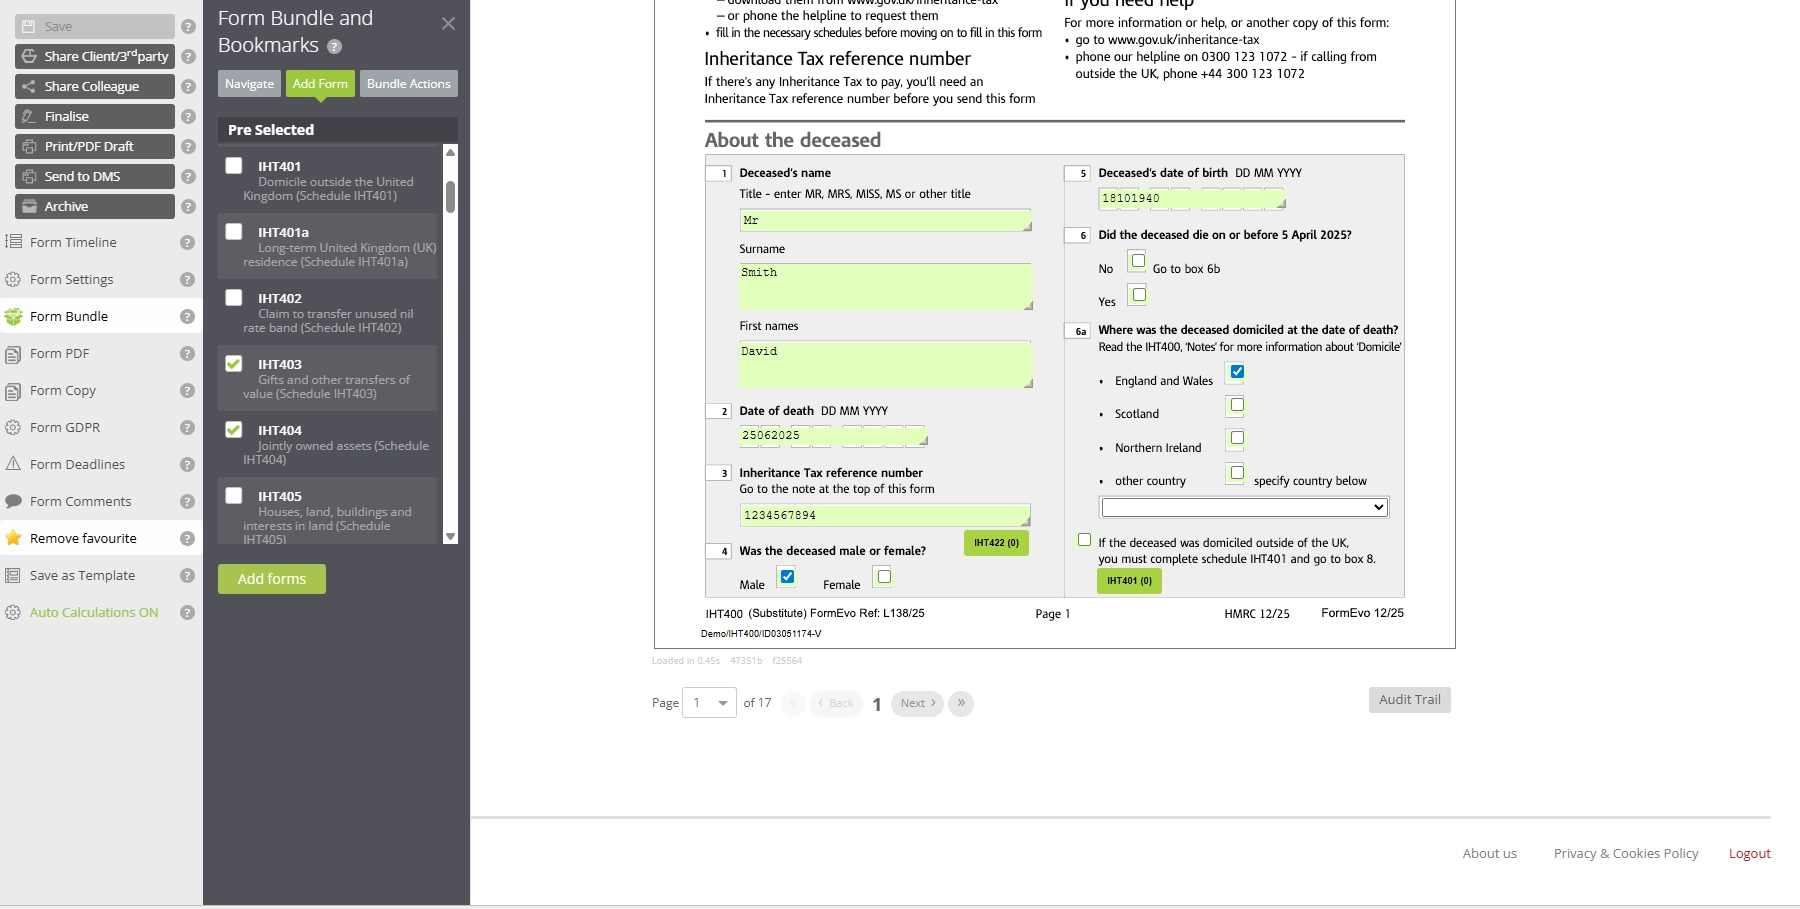
Task: Switch to the Navigate tab
Action: tap(249, 84)
